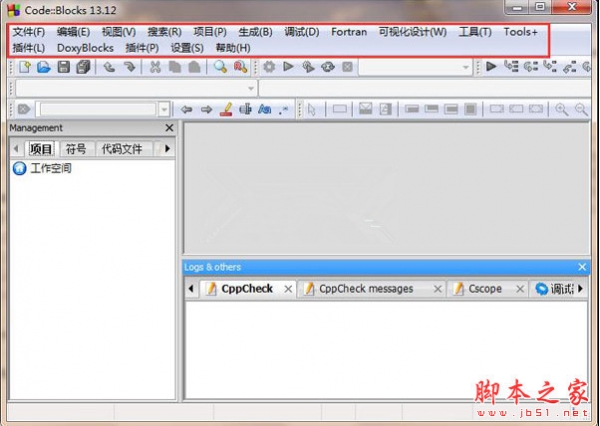Open the 帮助(H) menu
600x426 pixels.
click(233, 48)
